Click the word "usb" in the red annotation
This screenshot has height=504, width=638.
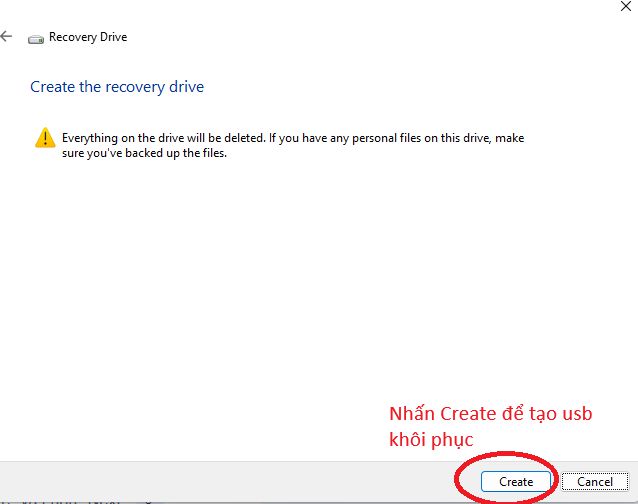coord(576,414)
